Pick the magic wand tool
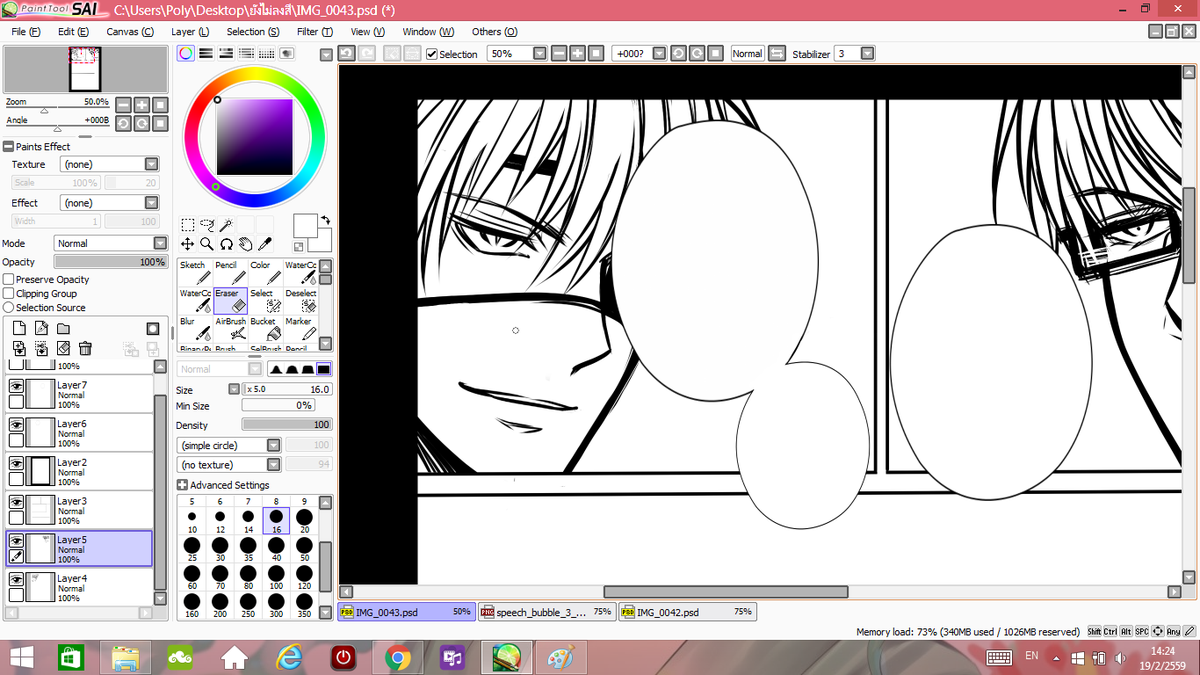This screenshot has width=1200, height=675. [x=226, y=225]
